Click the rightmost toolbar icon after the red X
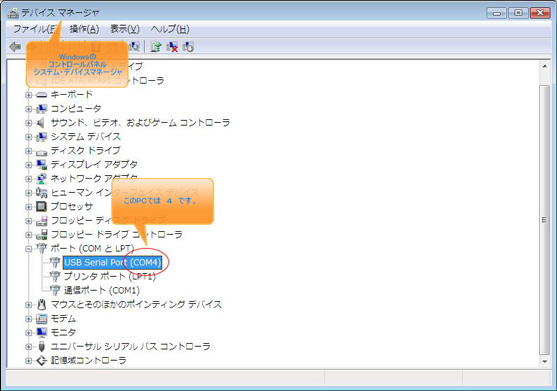This screenshot has height=391, width=557. (x=188, y=47)
